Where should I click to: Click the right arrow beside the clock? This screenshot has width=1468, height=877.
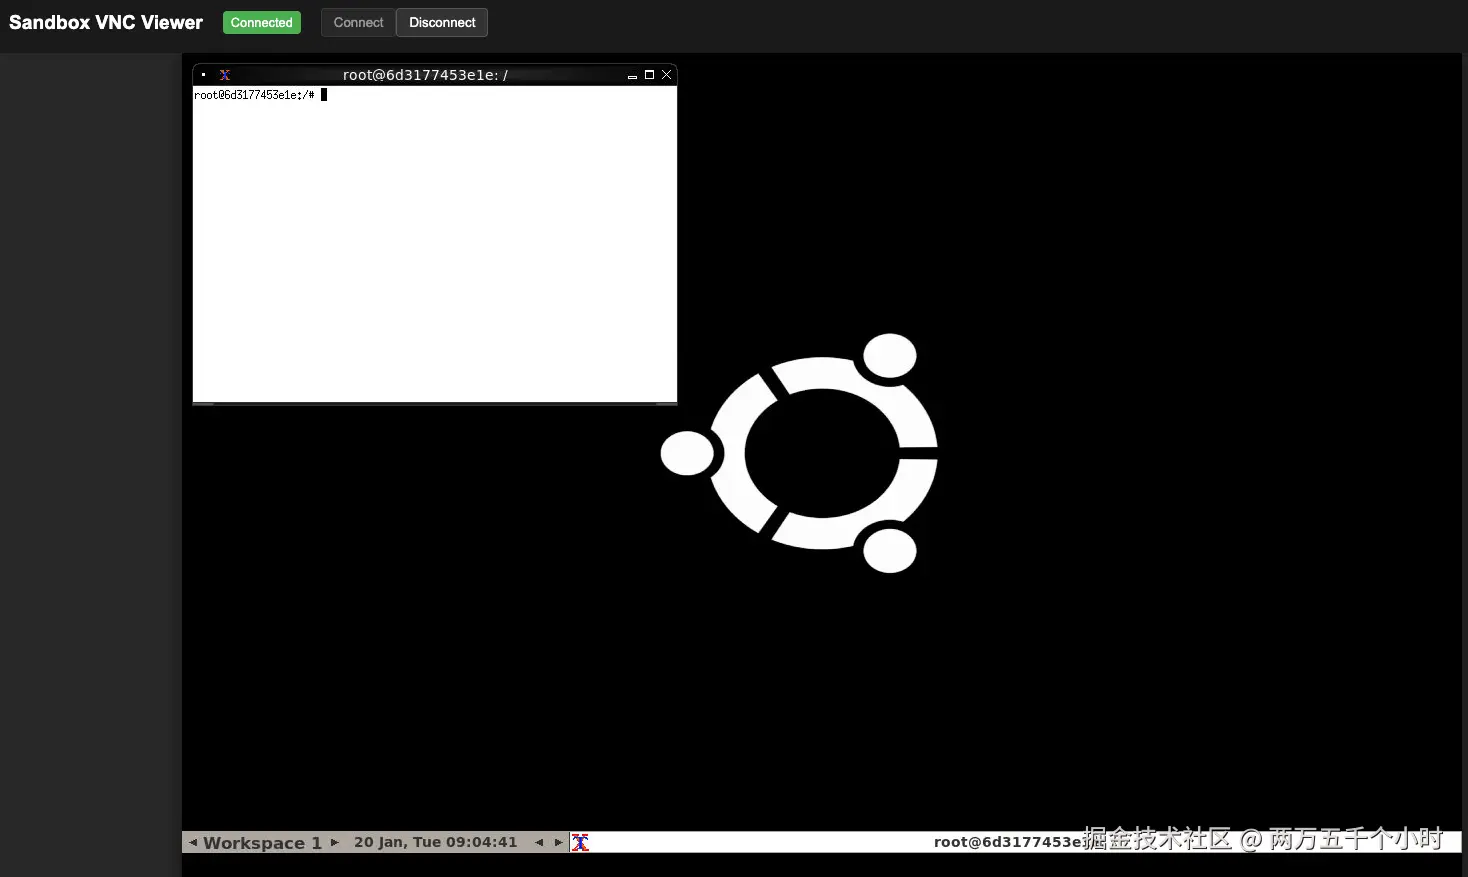pyautogui.click(x=559, y=842)
